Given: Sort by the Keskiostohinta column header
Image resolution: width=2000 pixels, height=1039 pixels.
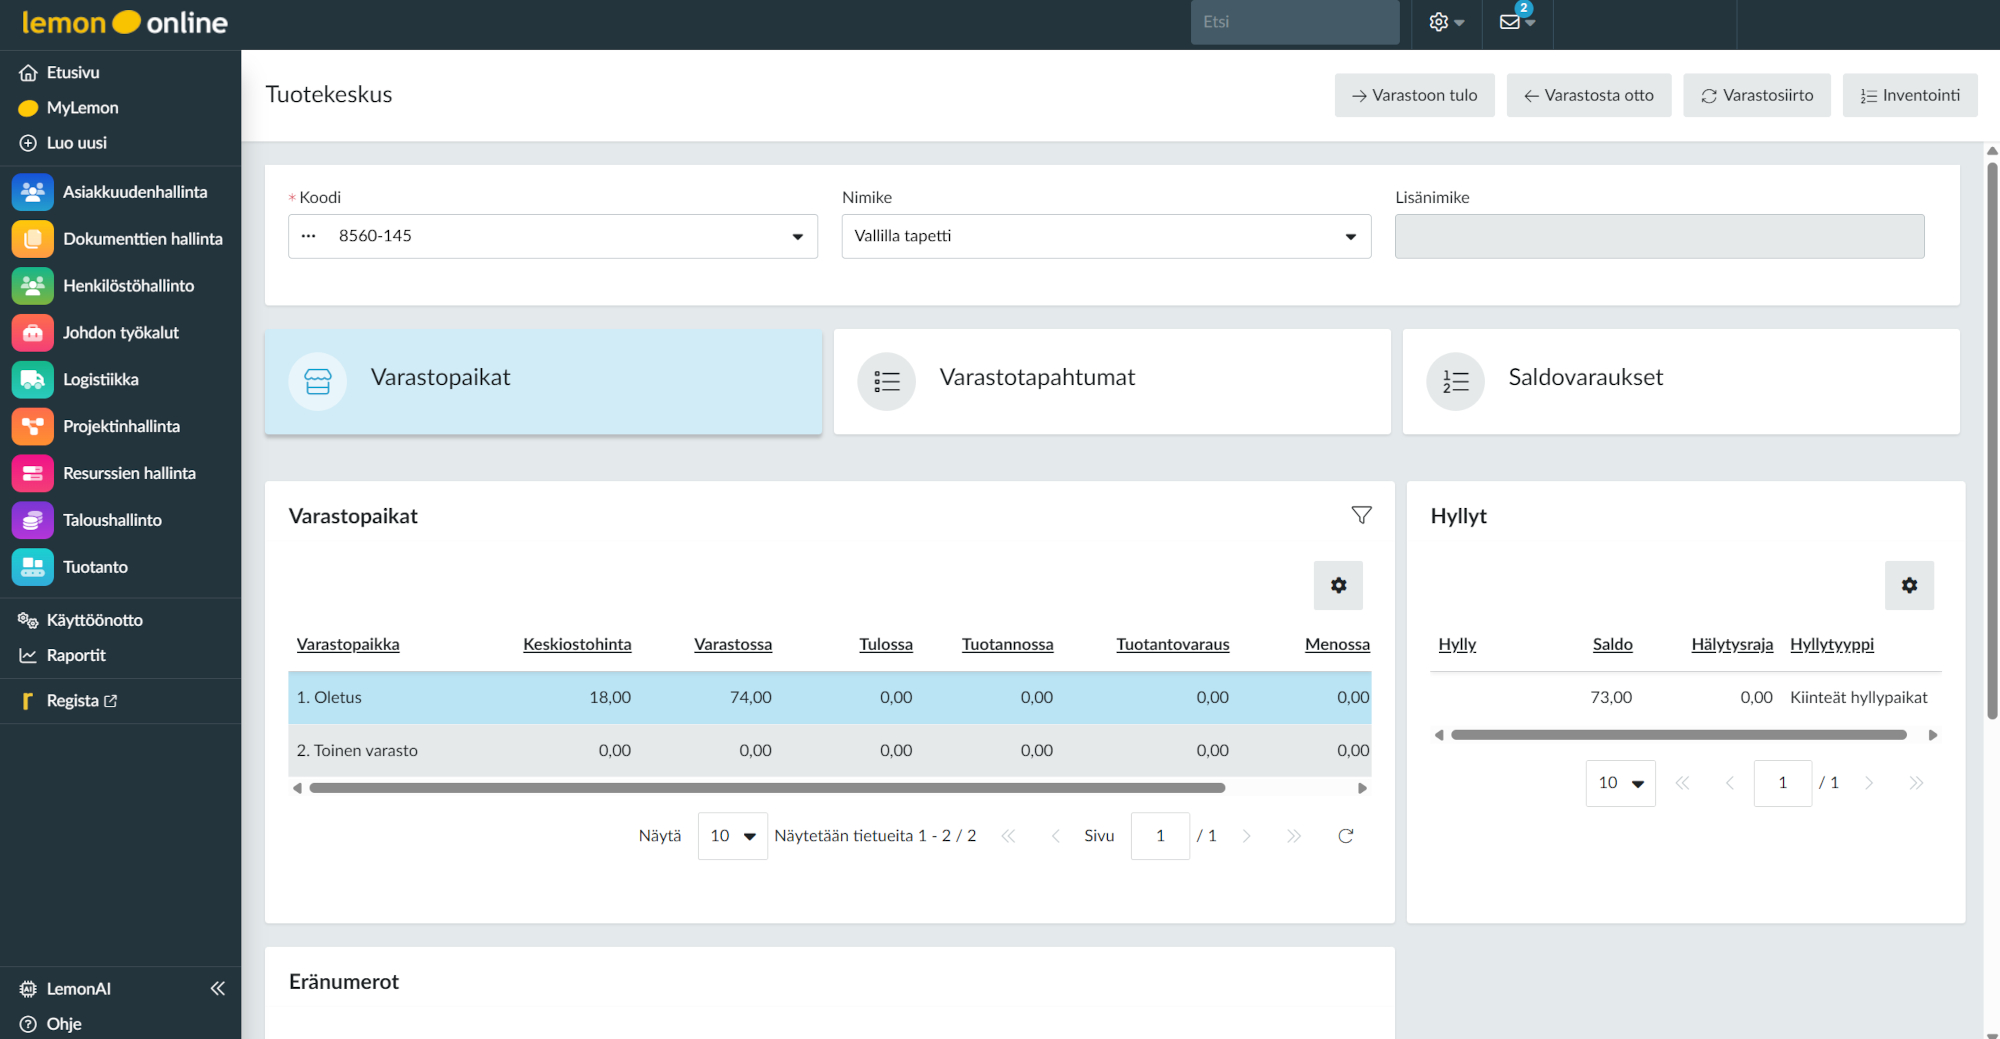Looking at the screenshot, I should click(x=577, y=645).
